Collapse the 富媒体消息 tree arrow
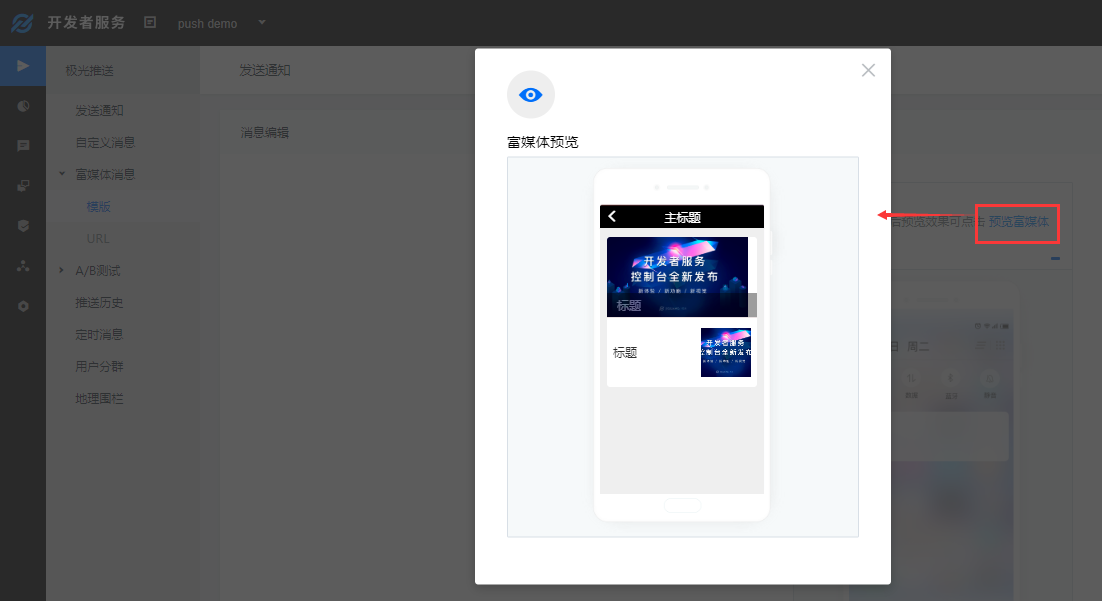 coord(62,174)
